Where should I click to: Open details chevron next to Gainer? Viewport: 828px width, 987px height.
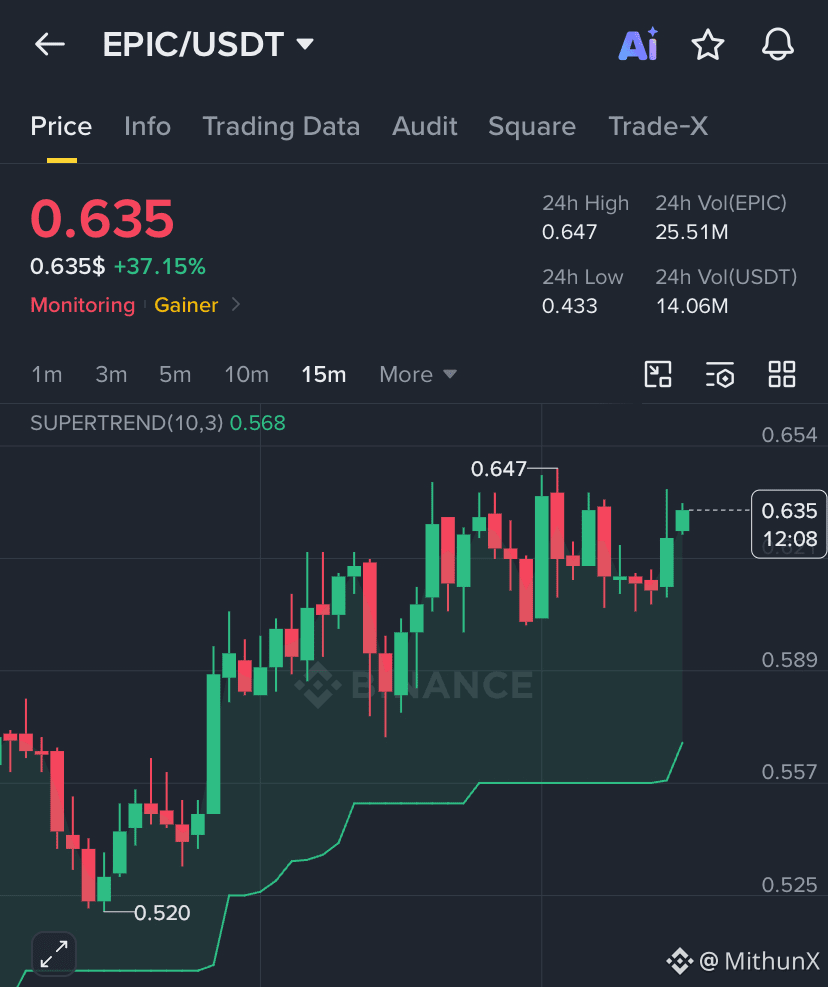click(x=235, y=305)
